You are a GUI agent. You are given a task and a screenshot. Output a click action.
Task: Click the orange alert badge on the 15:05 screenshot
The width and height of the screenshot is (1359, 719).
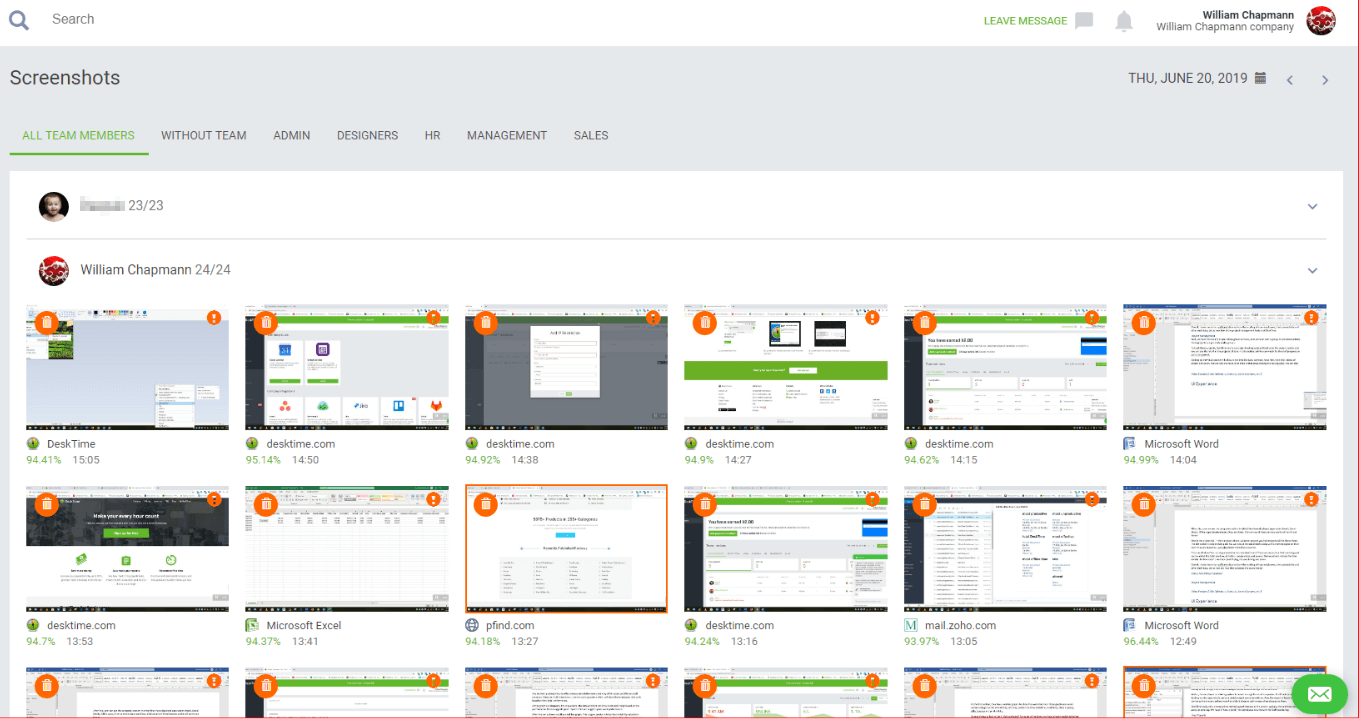pyautogui.click(x=214, y=317)
